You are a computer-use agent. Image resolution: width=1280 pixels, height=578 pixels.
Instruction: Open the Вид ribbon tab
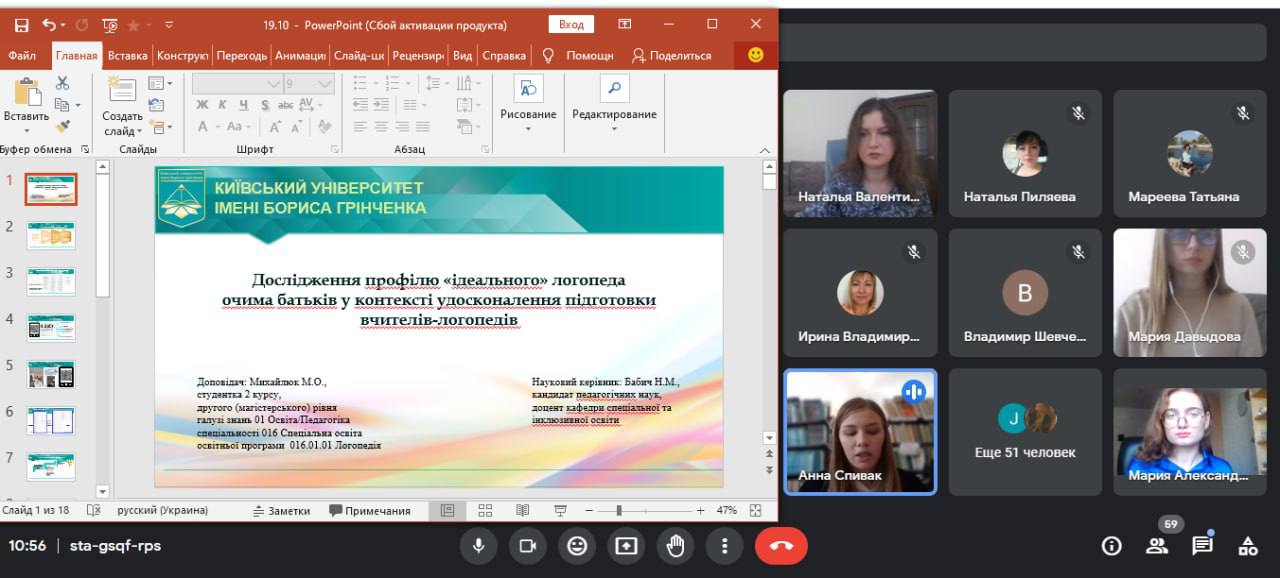[462, 56]
